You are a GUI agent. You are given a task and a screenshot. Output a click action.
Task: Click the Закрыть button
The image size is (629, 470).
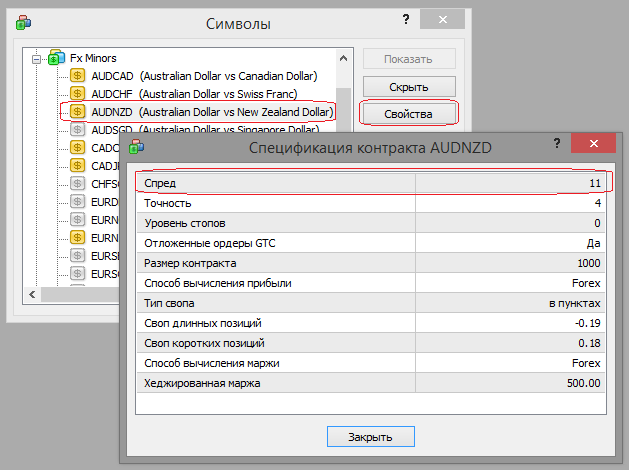371,437
